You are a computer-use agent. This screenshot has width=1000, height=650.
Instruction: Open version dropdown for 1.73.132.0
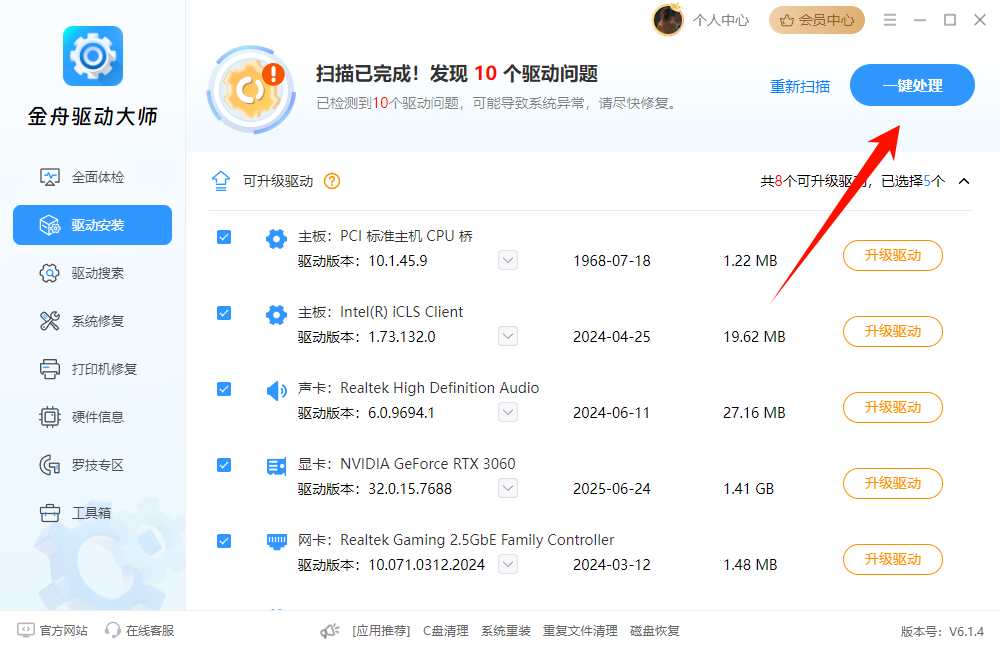pyautogui.click(x=508, y=336)
